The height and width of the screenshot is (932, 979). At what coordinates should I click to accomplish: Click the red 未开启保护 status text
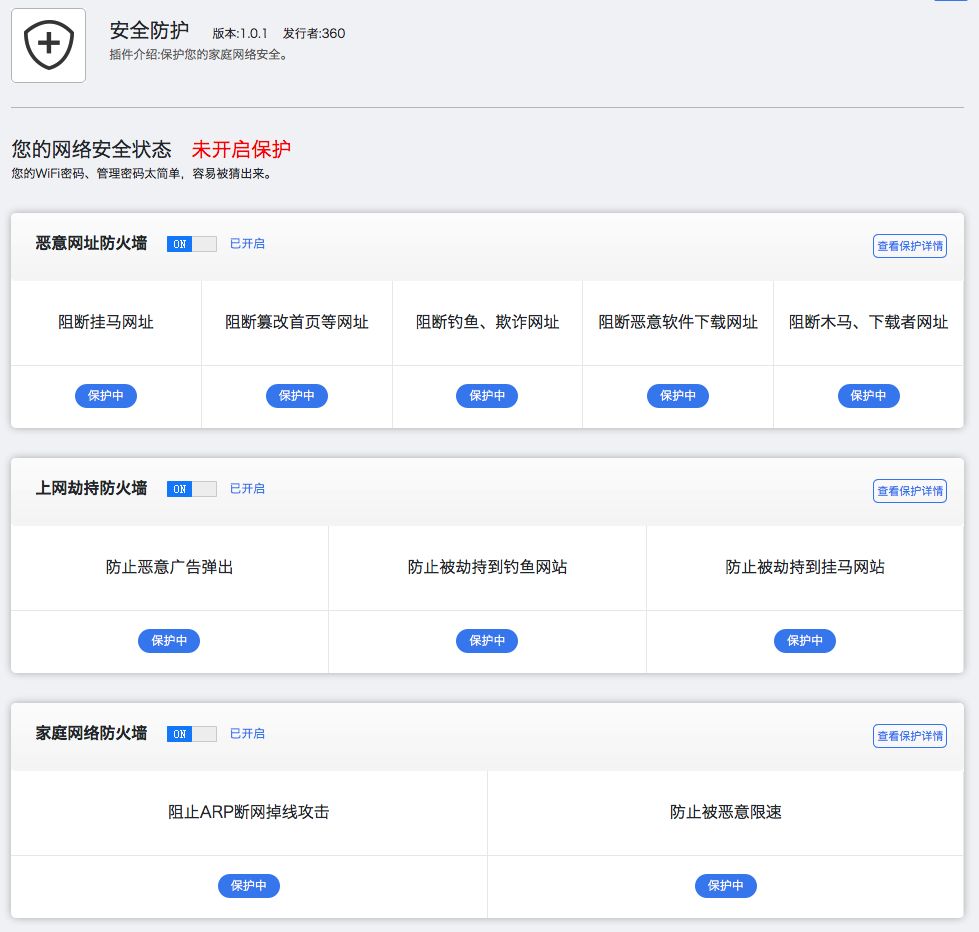(x=241, y=149)
